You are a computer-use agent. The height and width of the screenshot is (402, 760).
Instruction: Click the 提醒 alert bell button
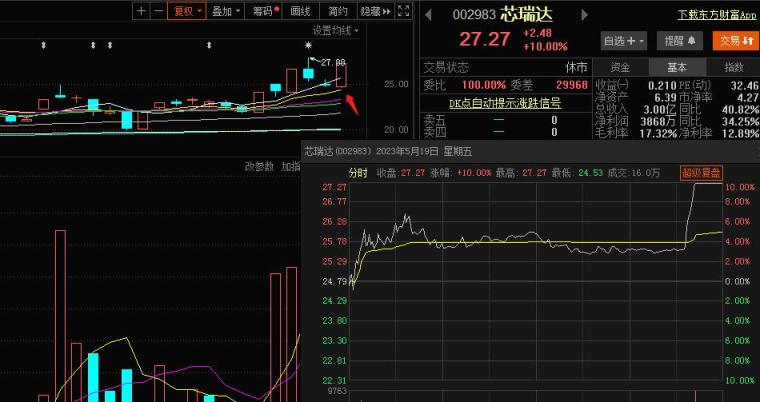click(x=682, y=41)
